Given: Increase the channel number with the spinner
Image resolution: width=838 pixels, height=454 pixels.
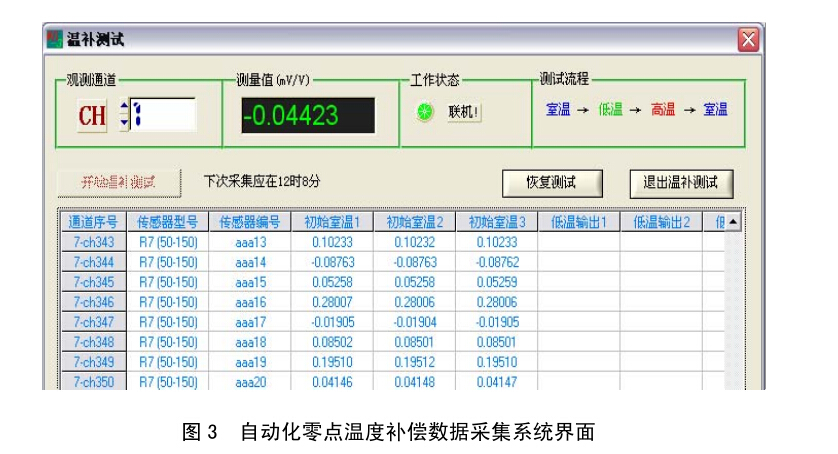Looking at the screenshot, I should pos(124,108).
